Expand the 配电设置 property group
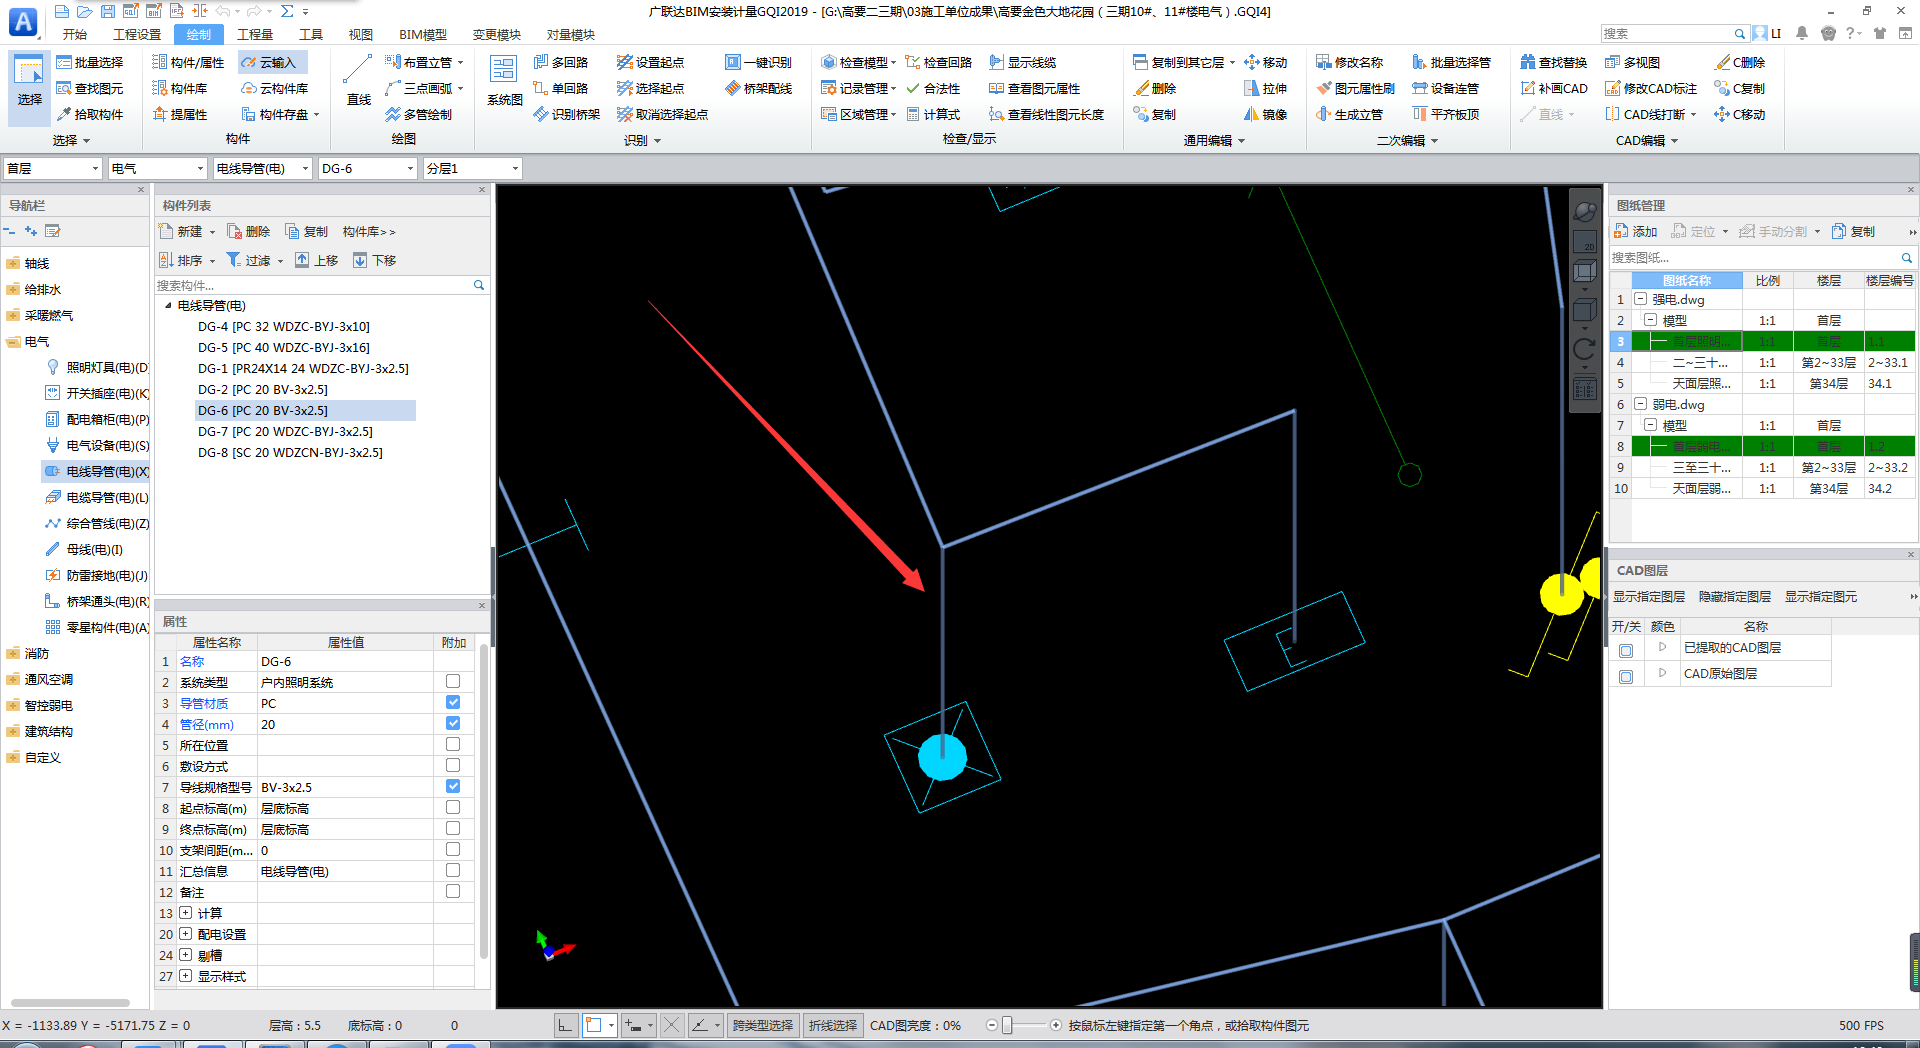The image size is (1920, 1048). click(186, 934)
